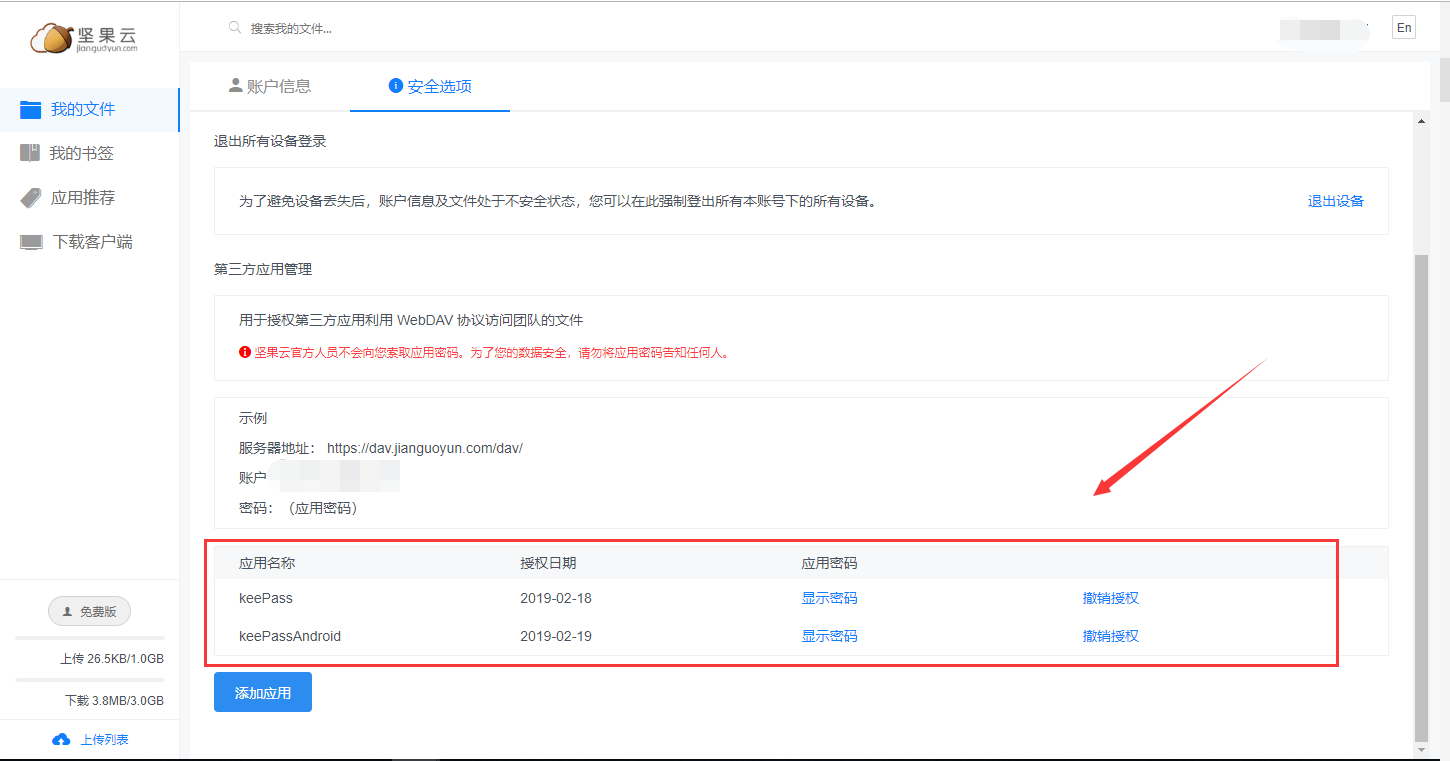Show password for keePass app
Viewport: 1450px width, 761px height.
click(829, 598)
